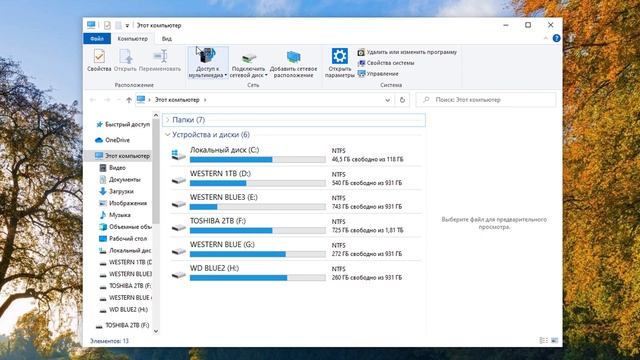
Task: Expand the Папки (7) group
Action: (167, 120)
